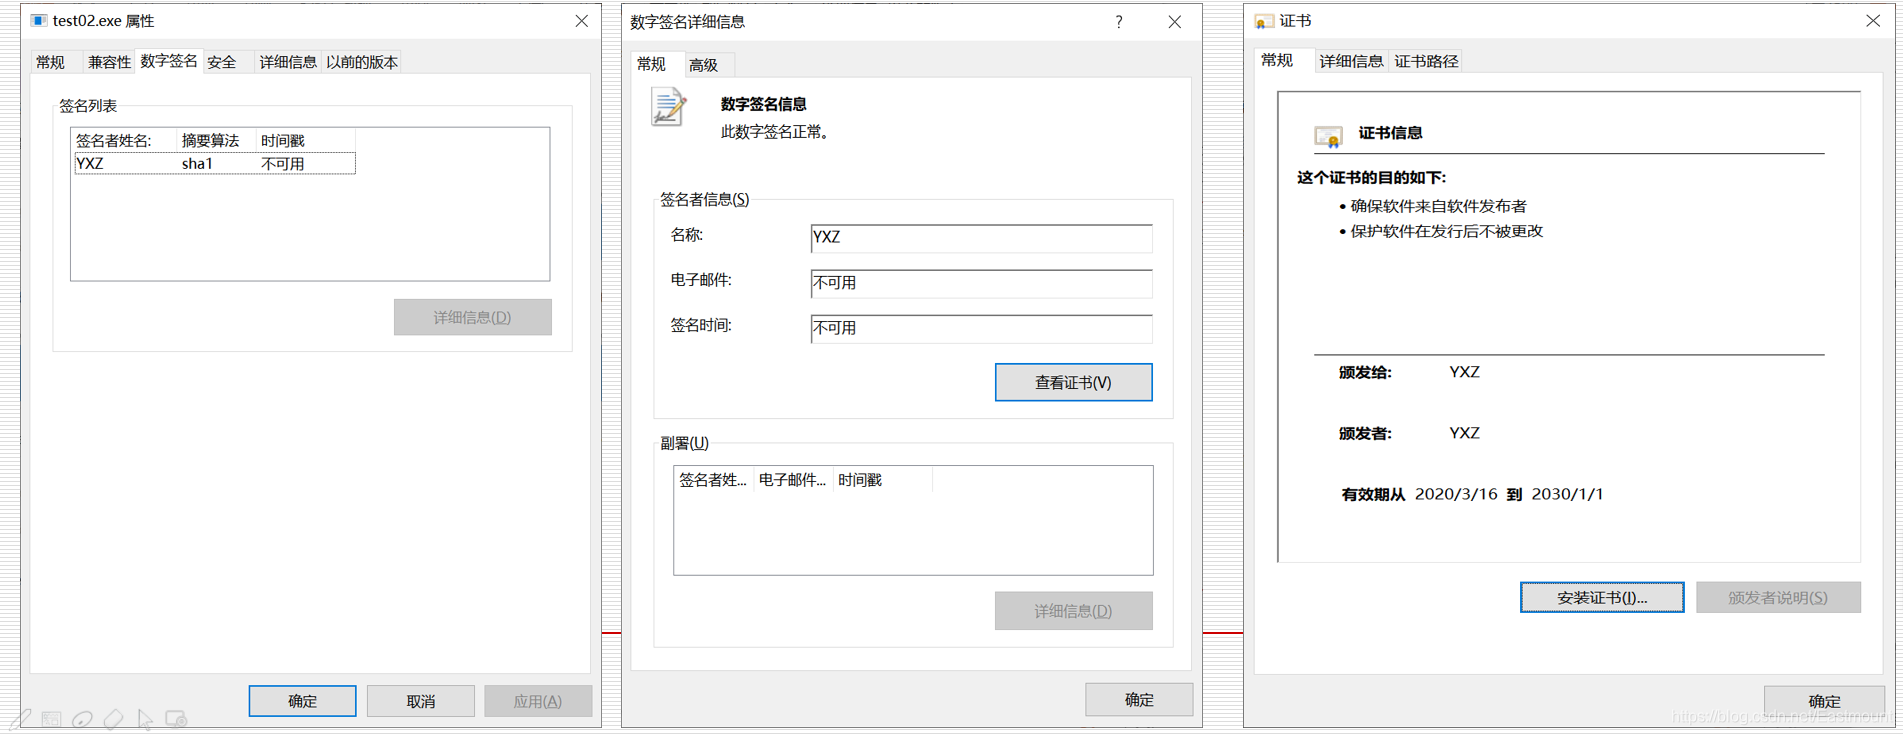
Task: Click 不可用 timestamp cell in signature list
Action: click(x=283, y=164)
